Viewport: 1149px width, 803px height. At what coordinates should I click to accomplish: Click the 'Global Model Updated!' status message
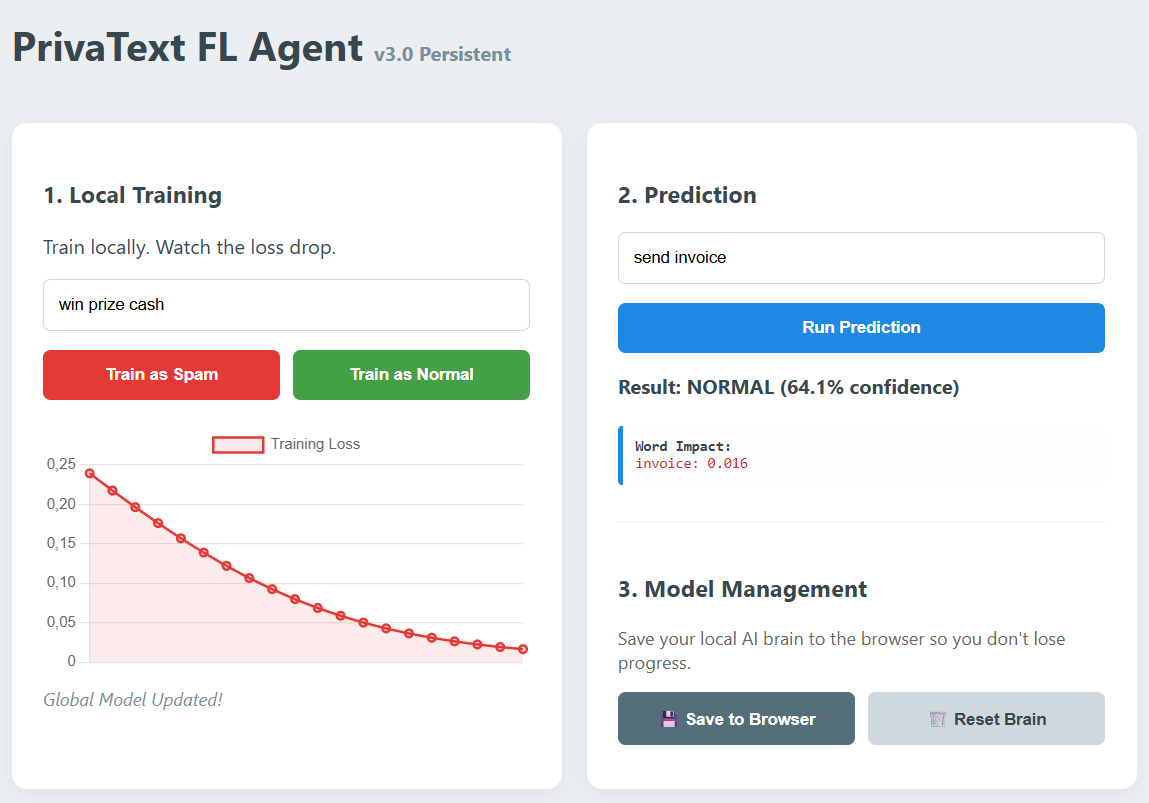(x=133, y=700)
